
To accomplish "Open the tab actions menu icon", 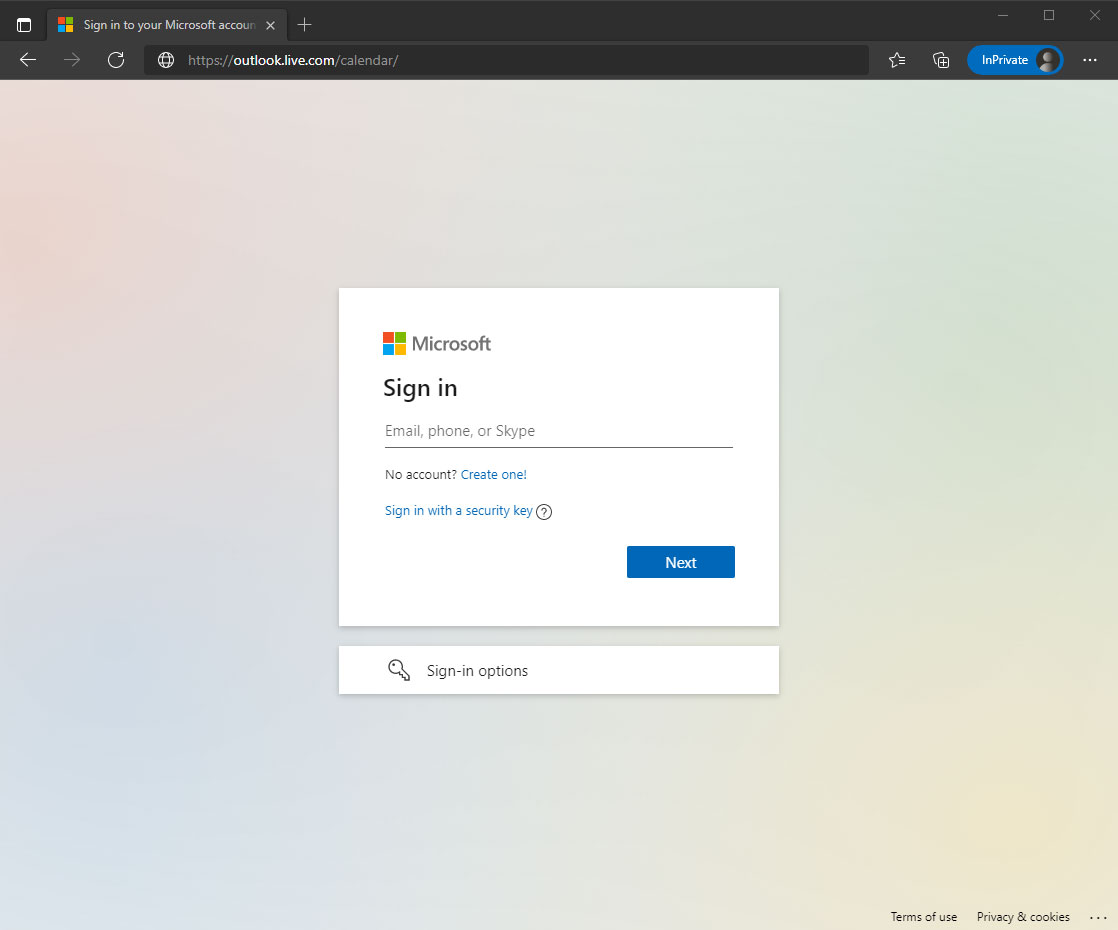I will point(24,25).
